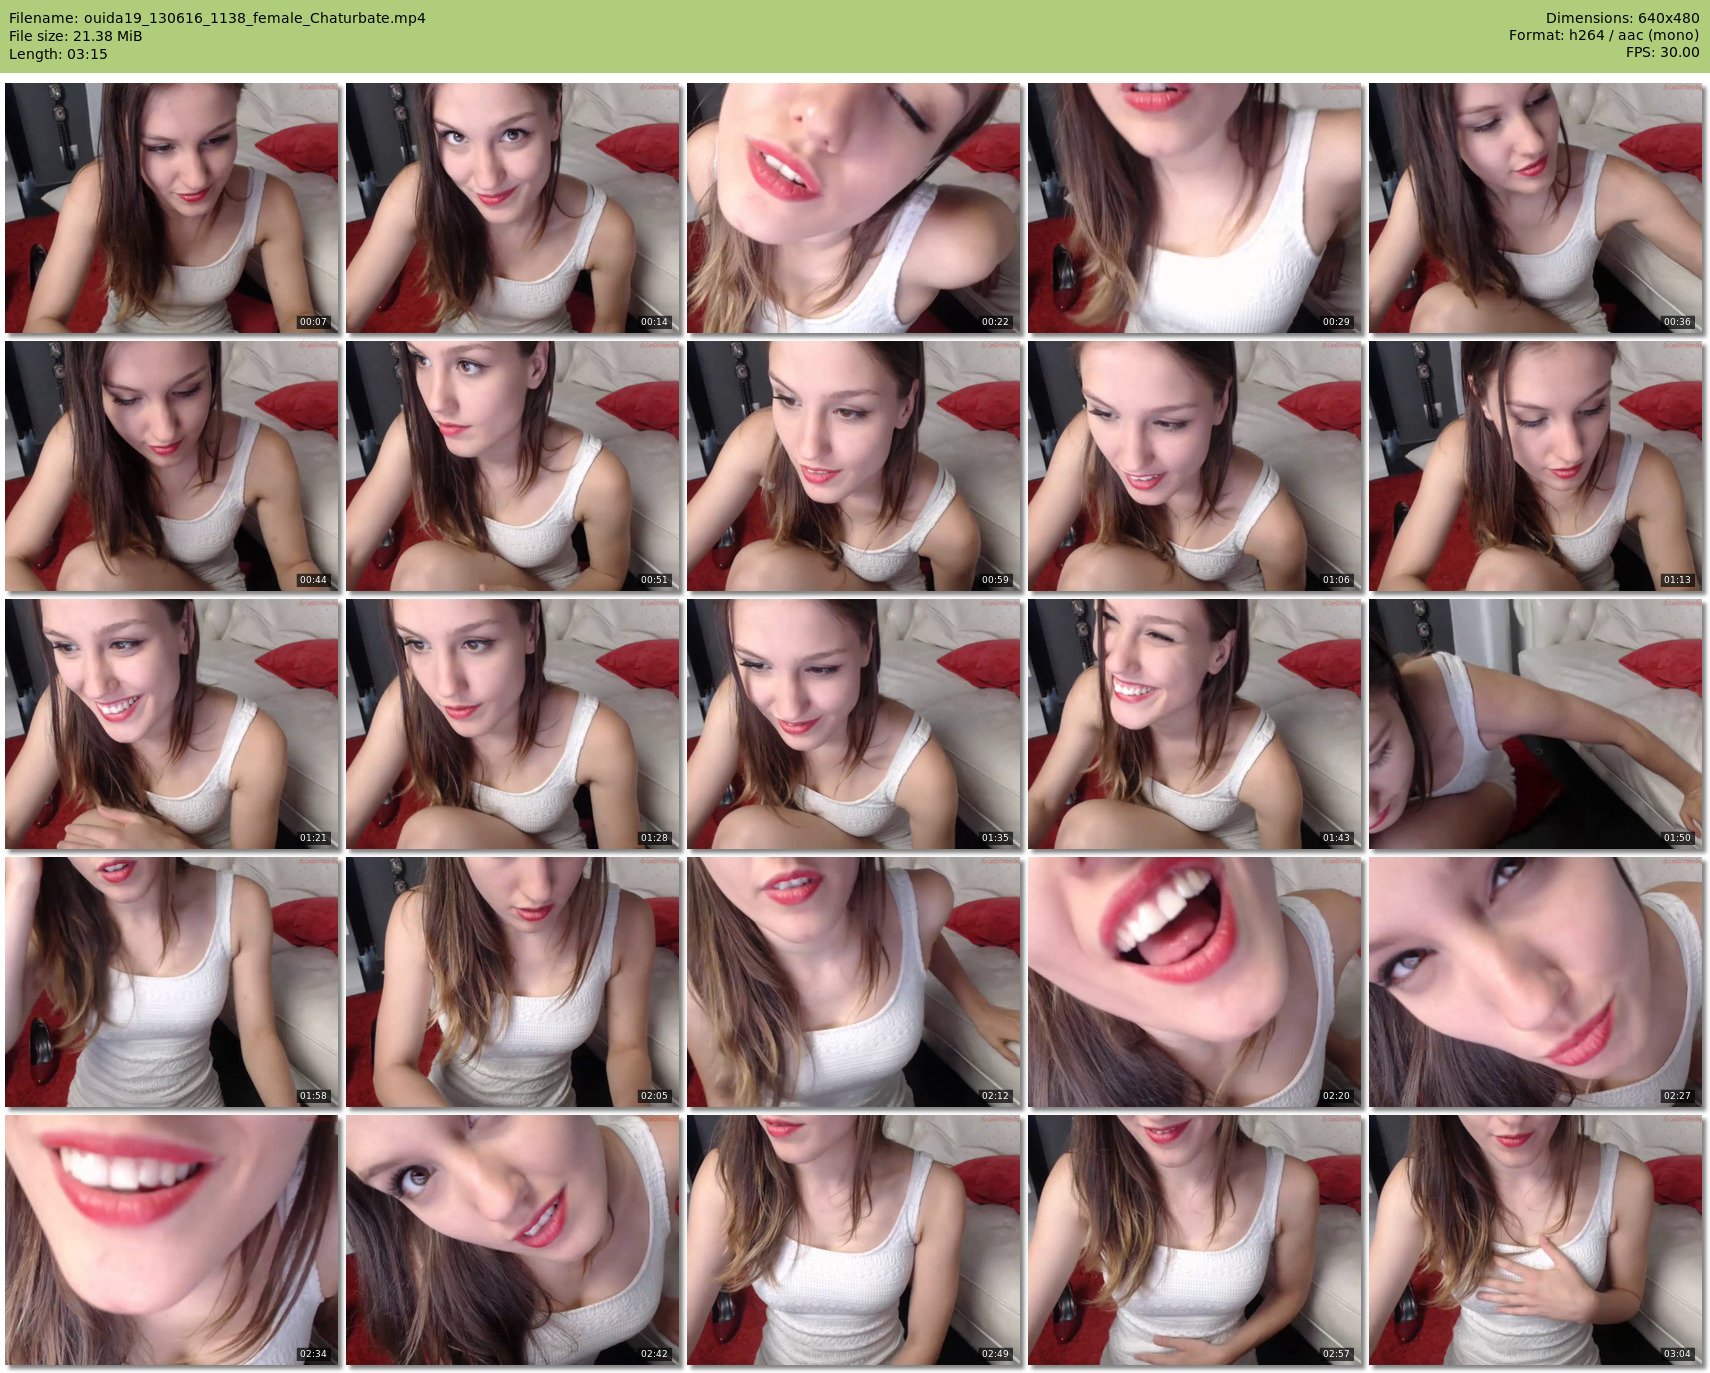Screen dimensions: 1710x1373
Task: Open the thumbnail stamped 03:04
Action: 1536,1240
